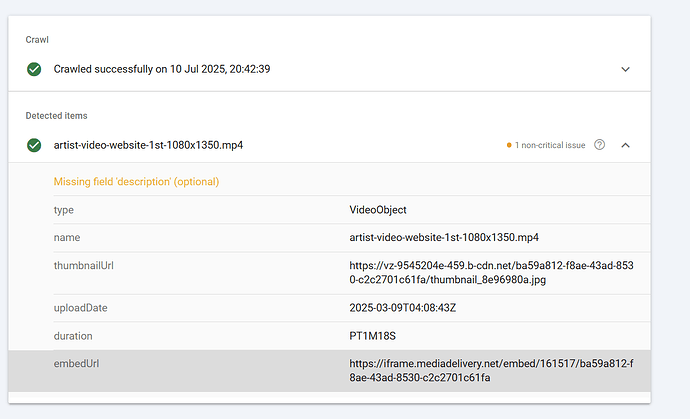Click the 'Detected items' section heading
The width and height of the screenshot is (690, 419).
59,116
